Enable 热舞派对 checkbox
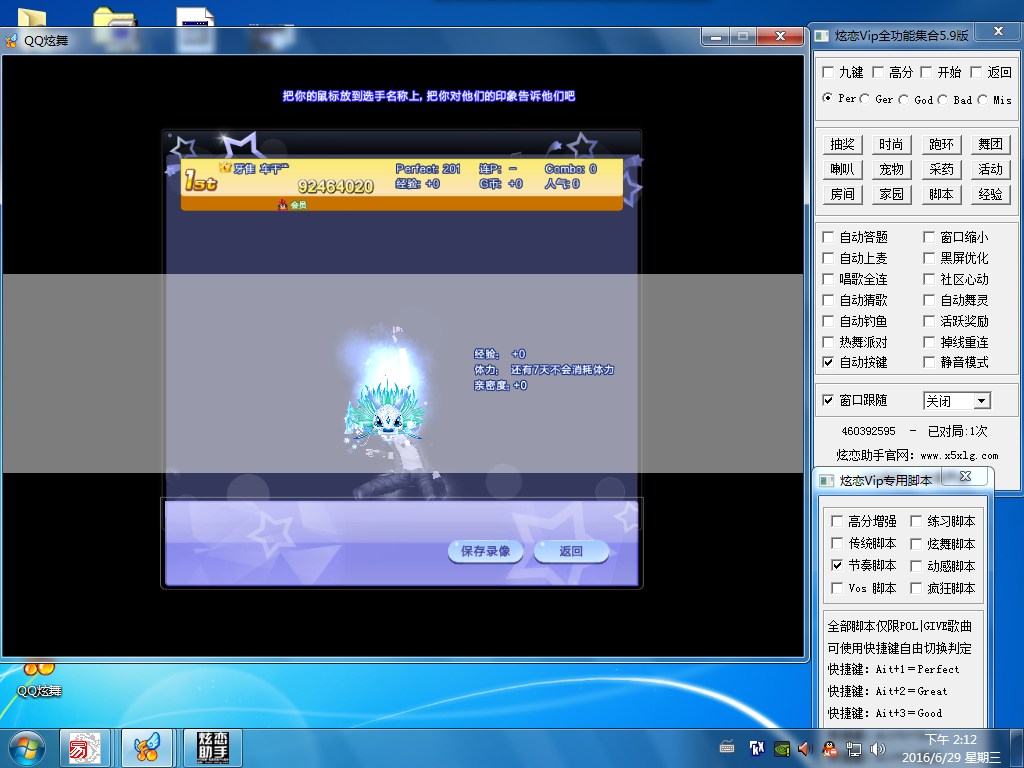 tap(828, 342)
